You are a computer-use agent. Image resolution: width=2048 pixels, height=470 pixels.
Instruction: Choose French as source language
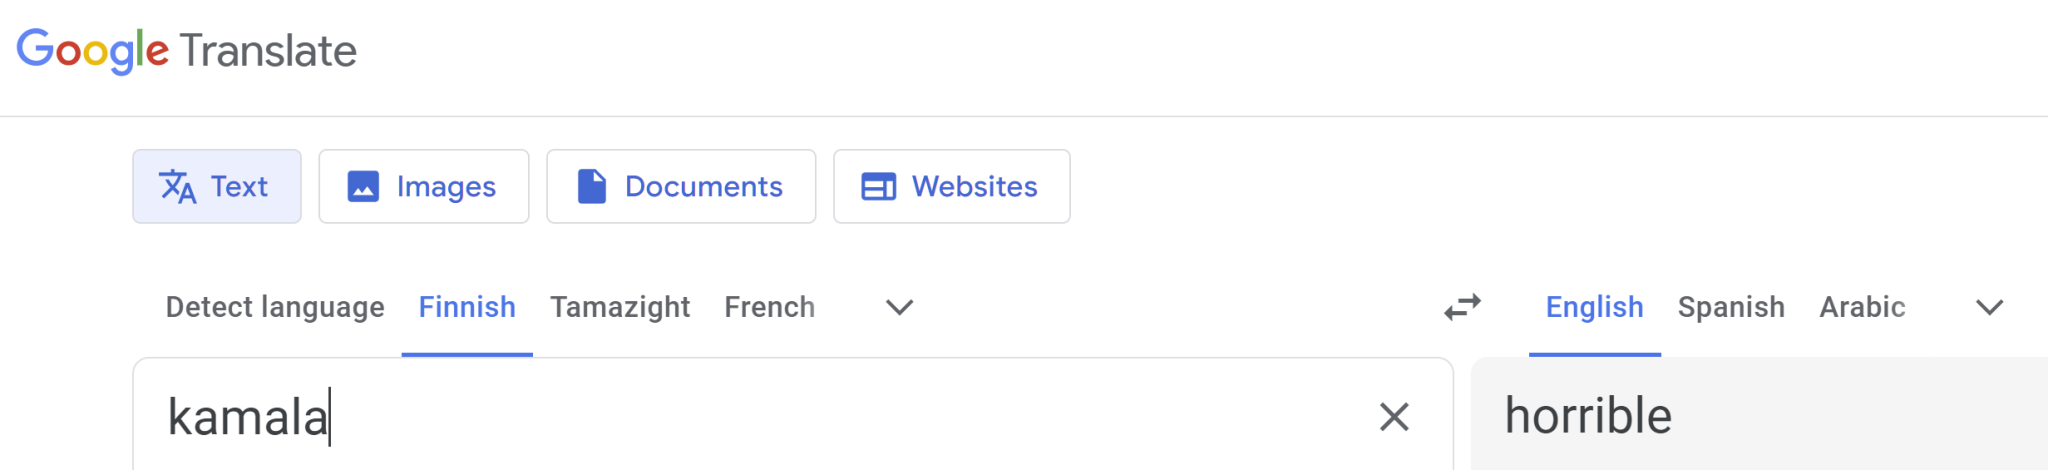pos(770,307)
